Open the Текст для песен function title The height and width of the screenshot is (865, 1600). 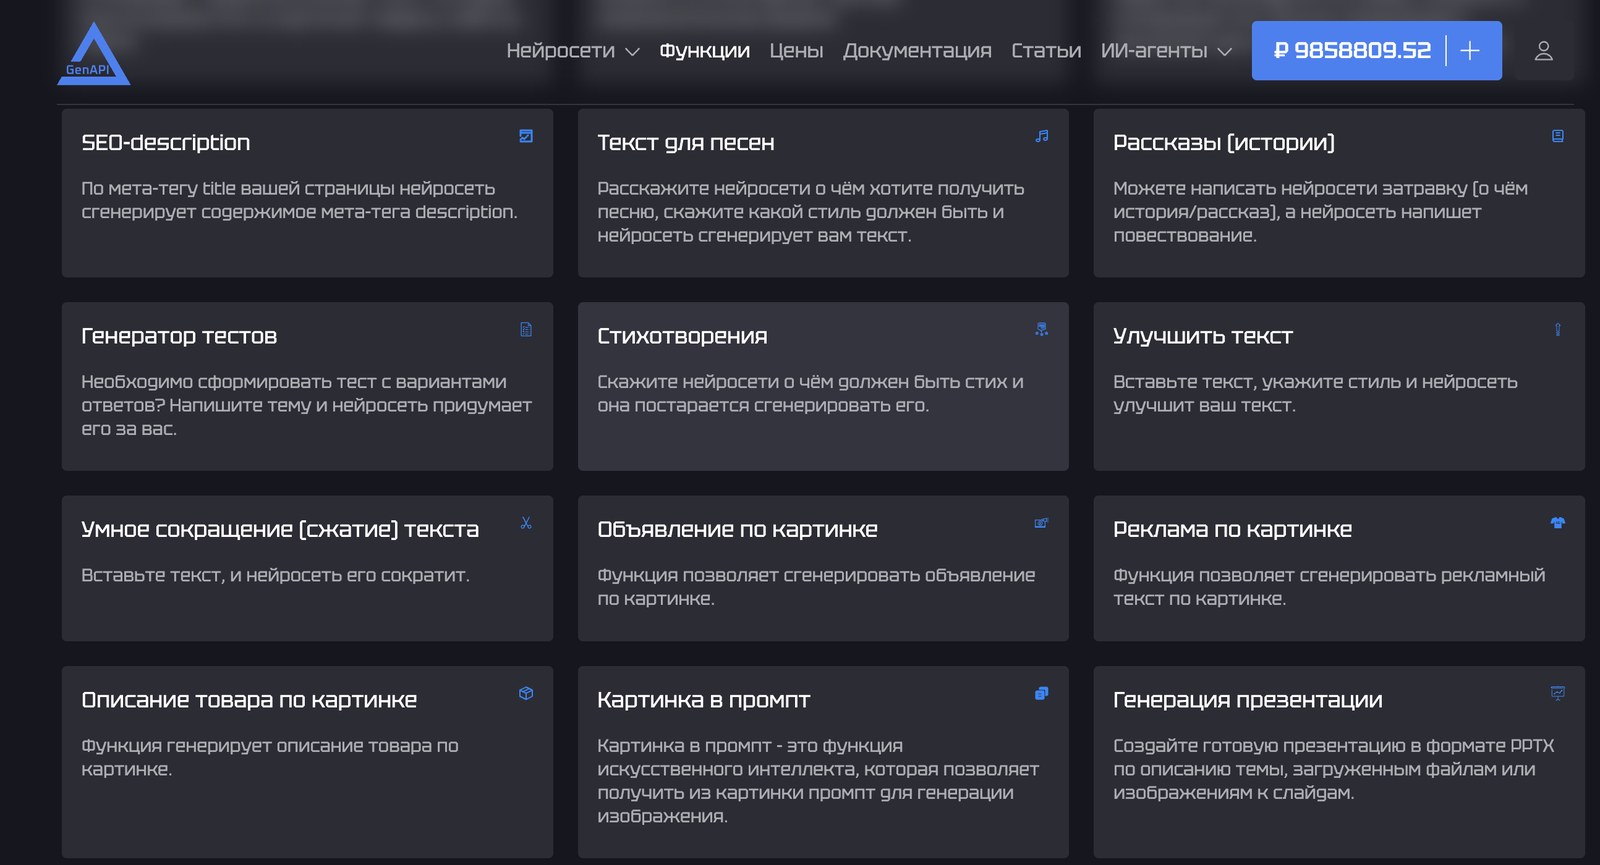pos(686,143)
